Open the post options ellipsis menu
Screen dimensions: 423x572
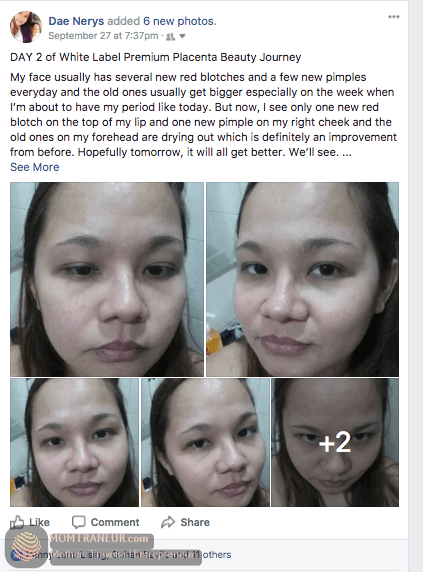pyautogui.click(x=393, y=17)
